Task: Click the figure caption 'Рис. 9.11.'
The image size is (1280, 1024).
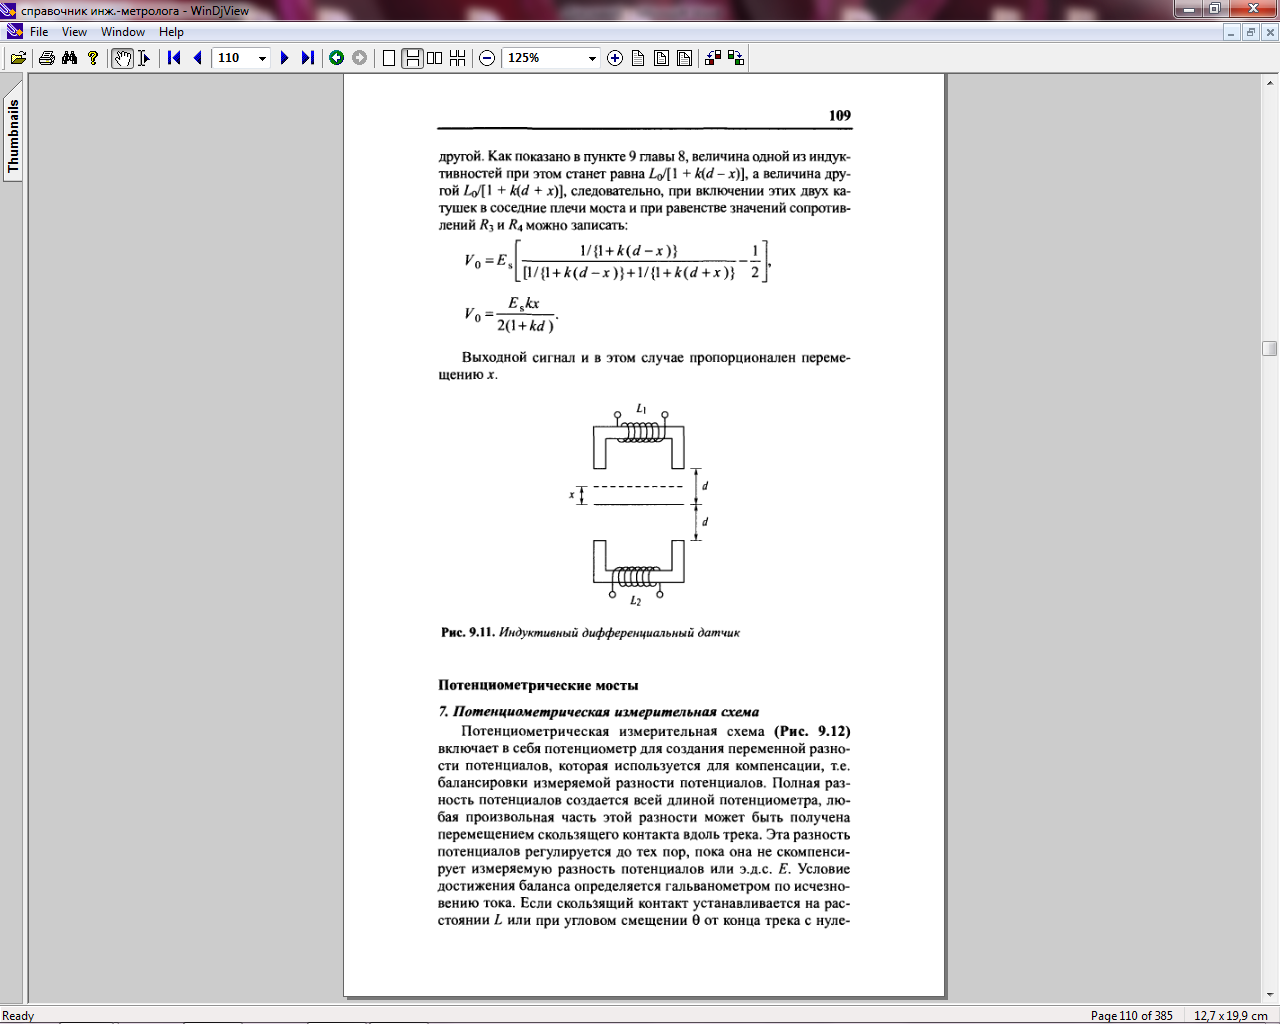Action: (468, 632)
